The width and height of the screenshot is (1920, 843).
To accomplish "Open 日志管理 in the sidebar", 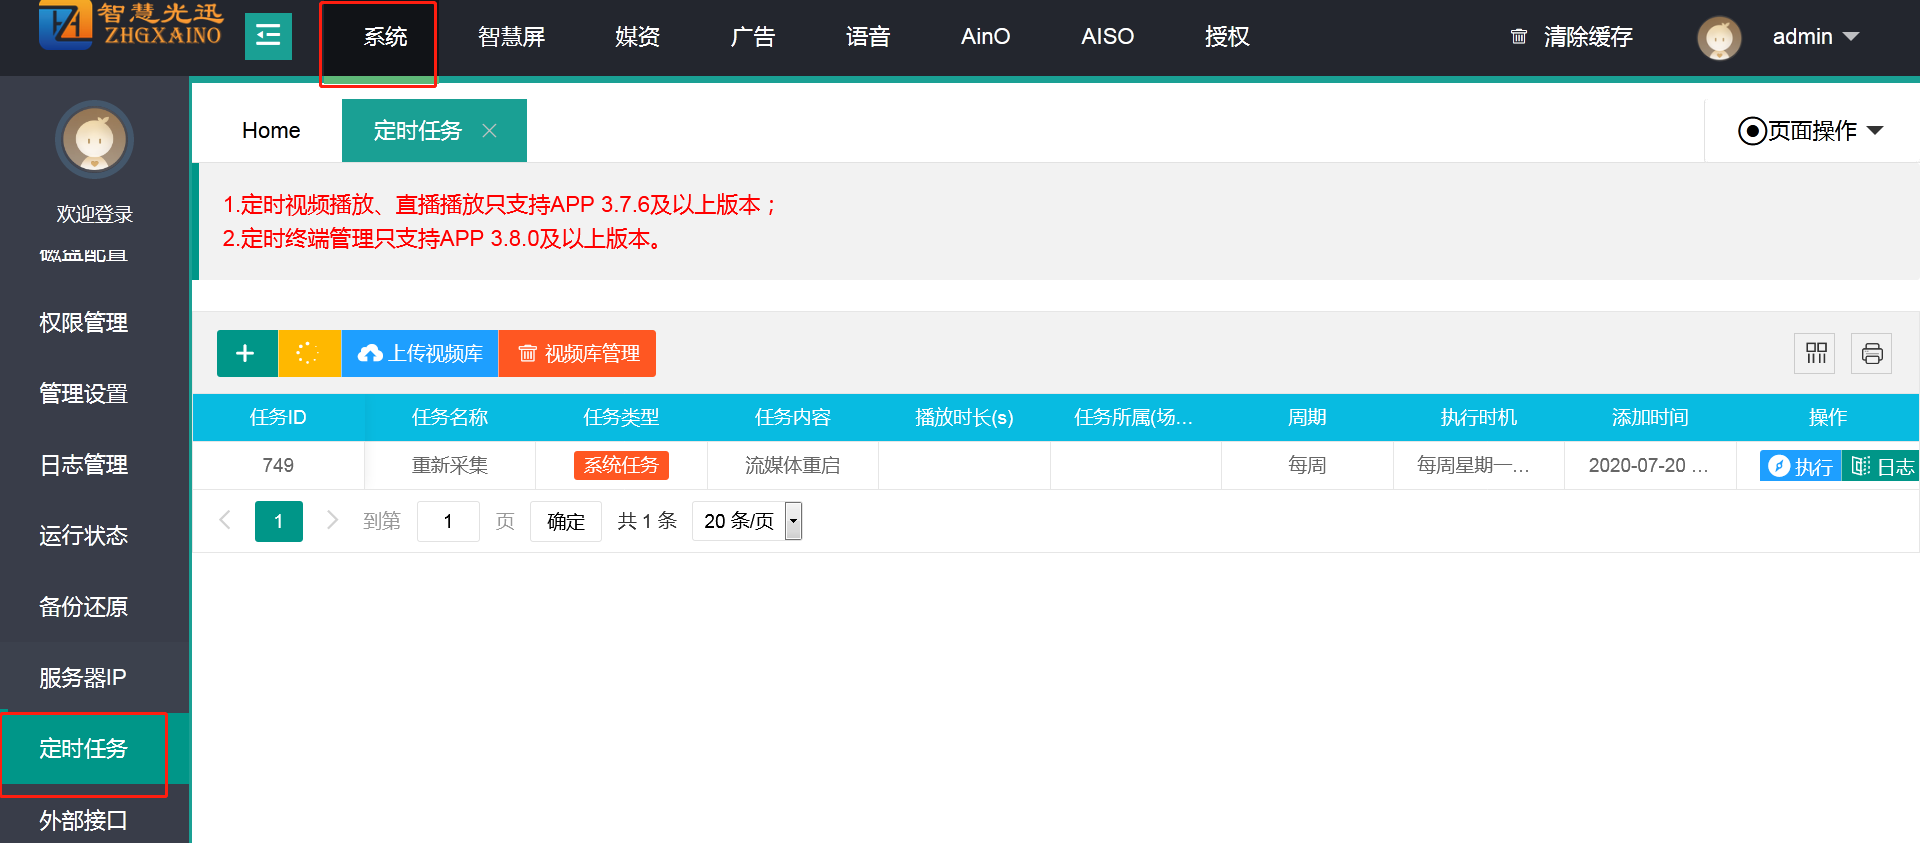I will (x=84, y=465).
